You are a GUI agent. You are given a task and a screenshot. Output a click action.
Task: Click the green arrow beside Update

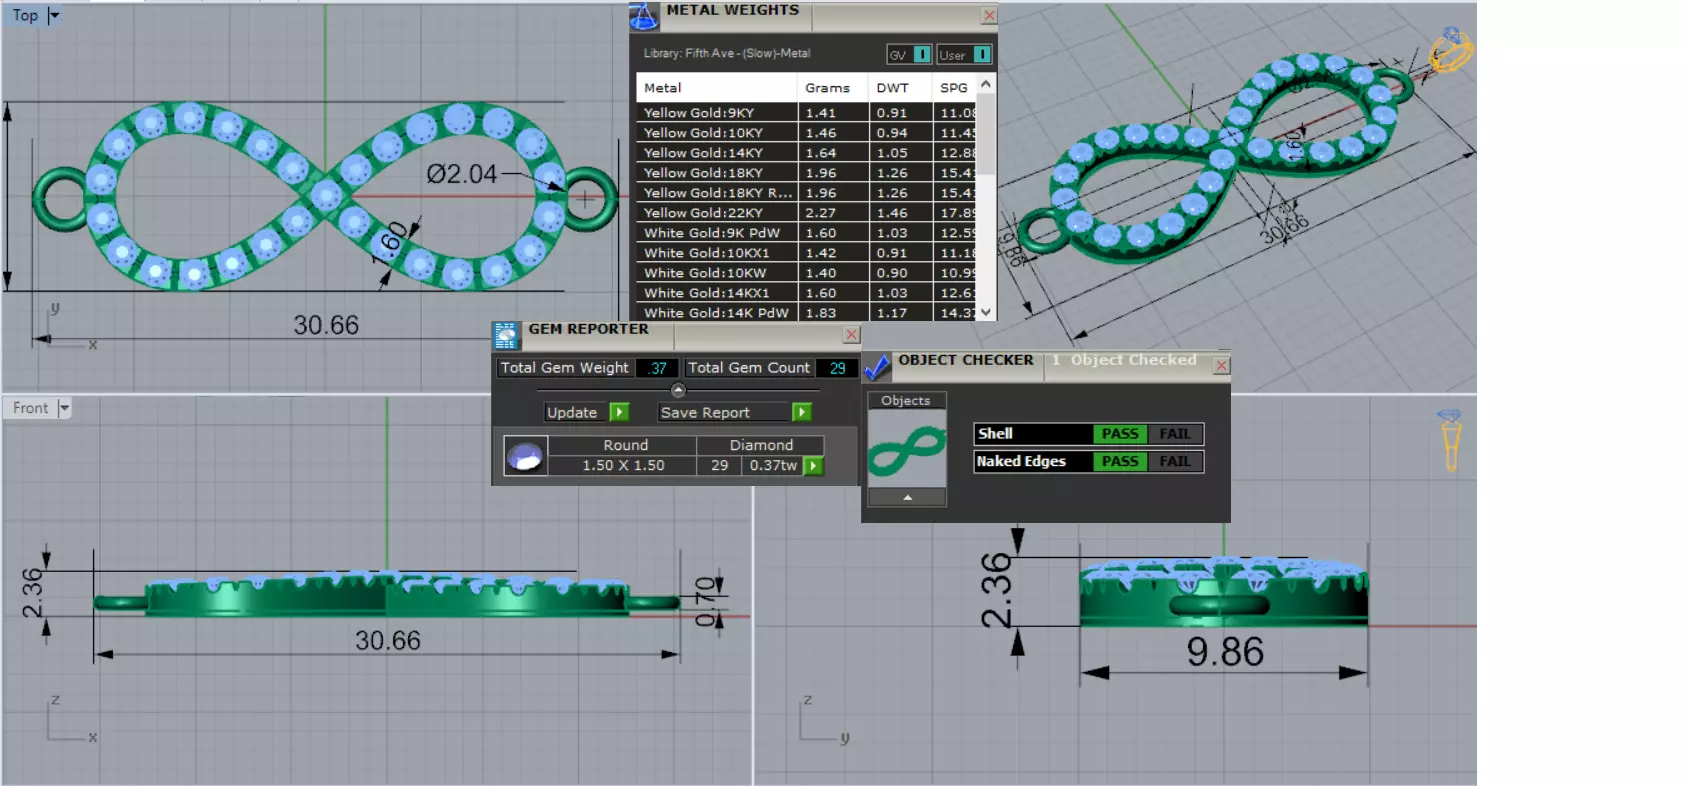tap(619, 412)
